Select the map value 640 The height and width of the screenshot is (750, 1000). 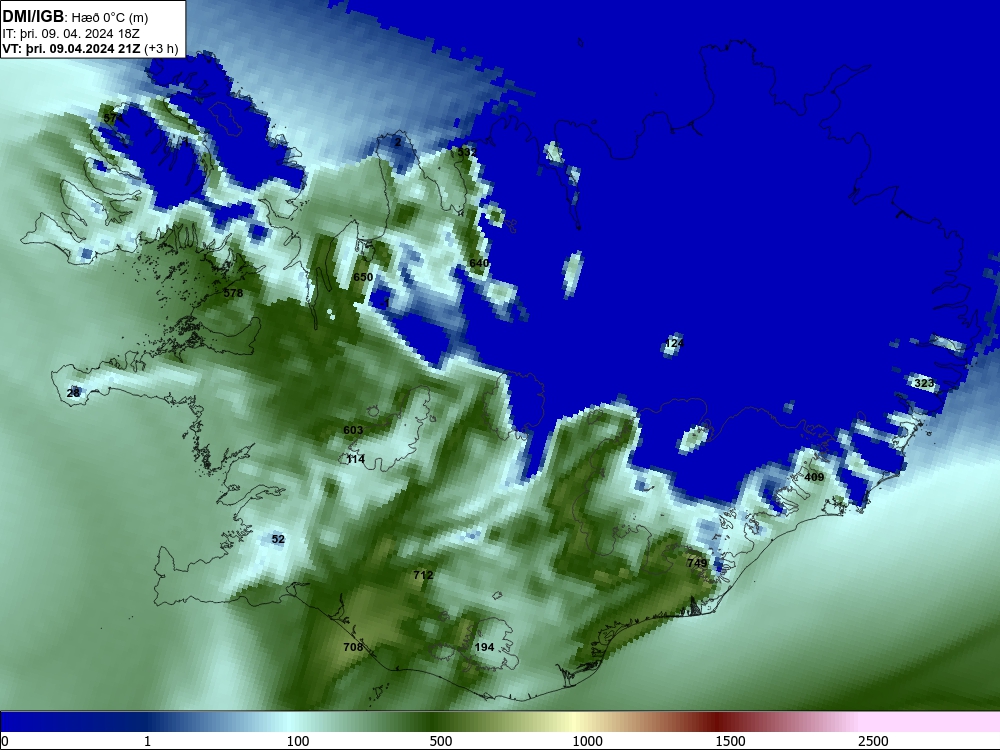pos(479,263)
